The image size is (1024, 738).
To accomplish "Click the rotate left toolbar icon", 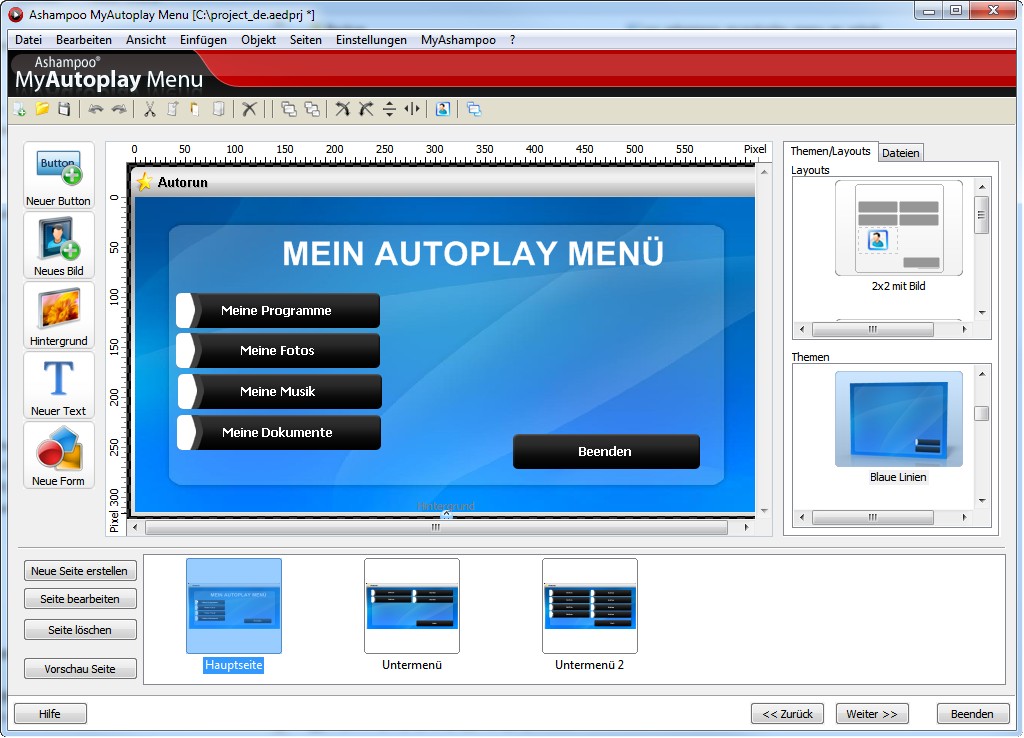I will click(343, 109).
